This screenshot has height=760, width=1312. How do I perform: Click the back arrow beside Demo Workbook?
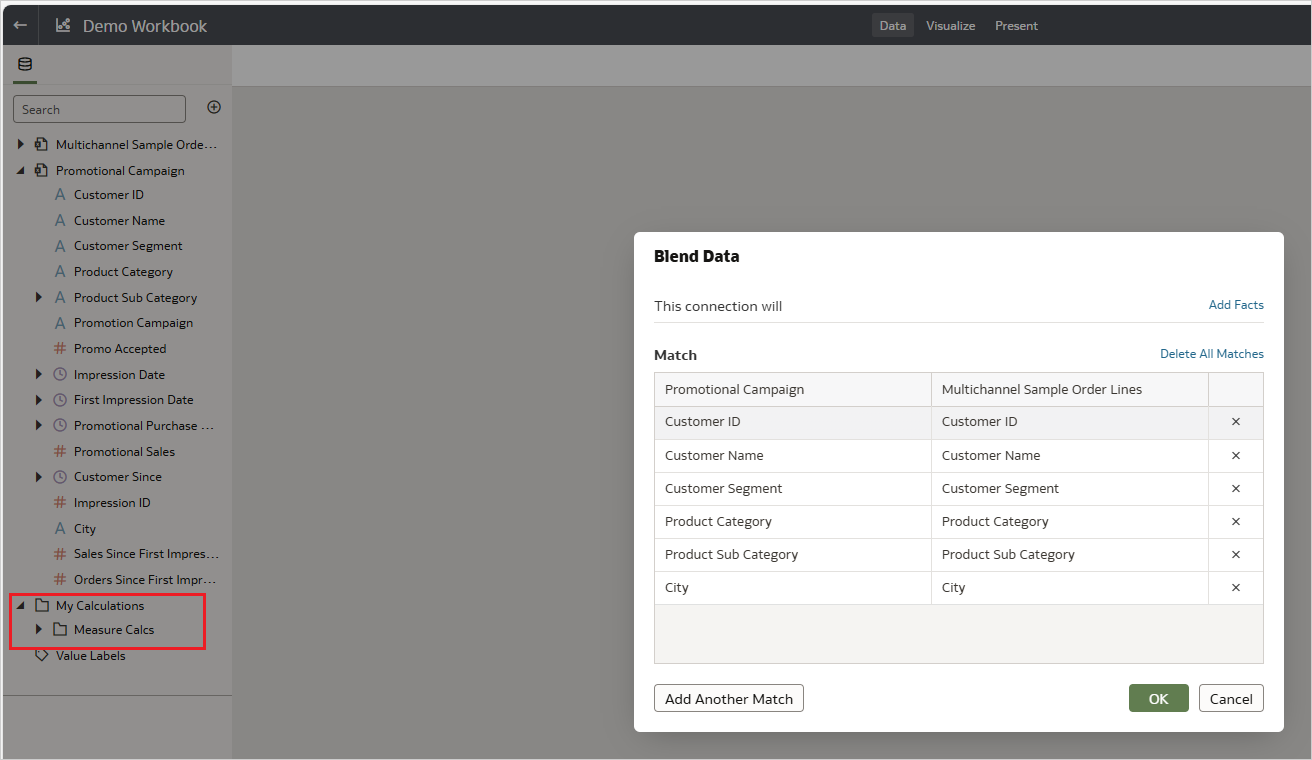click(x=19, y=24)
